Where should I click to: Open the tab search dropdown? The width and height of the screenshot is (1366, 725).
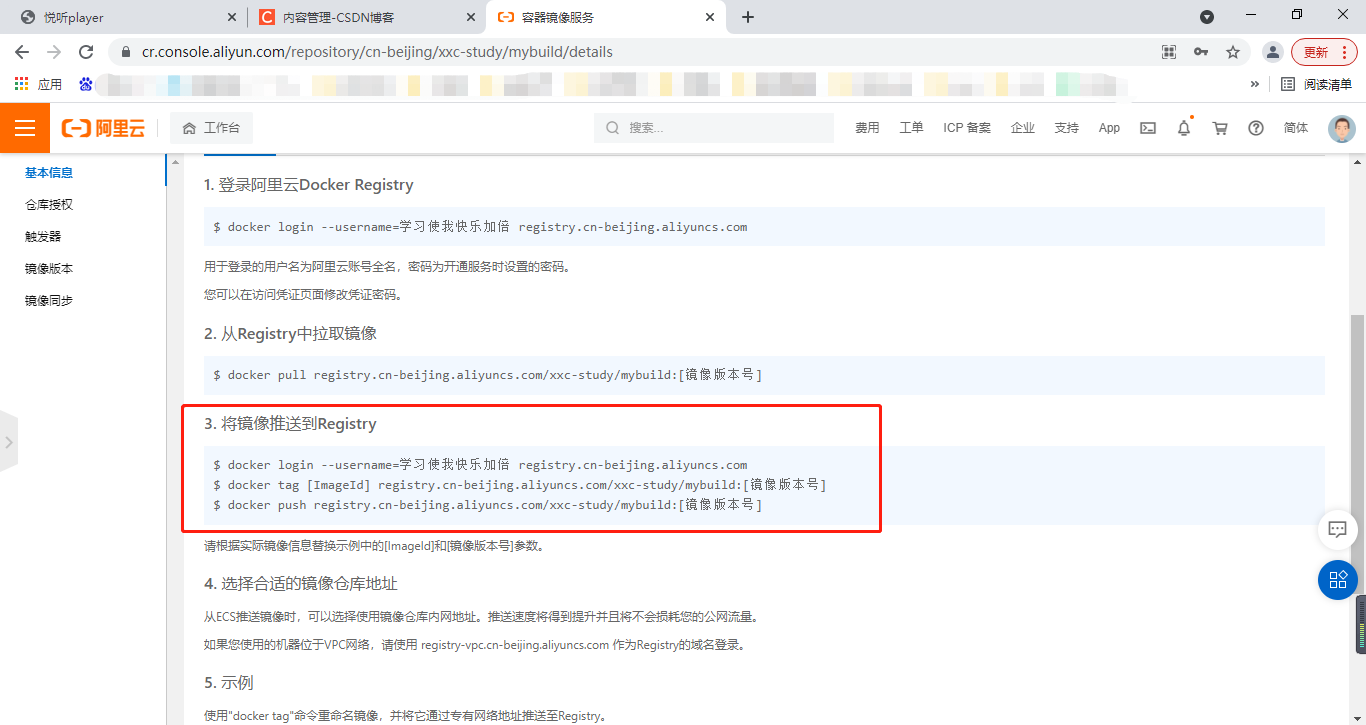[1207, 17]
